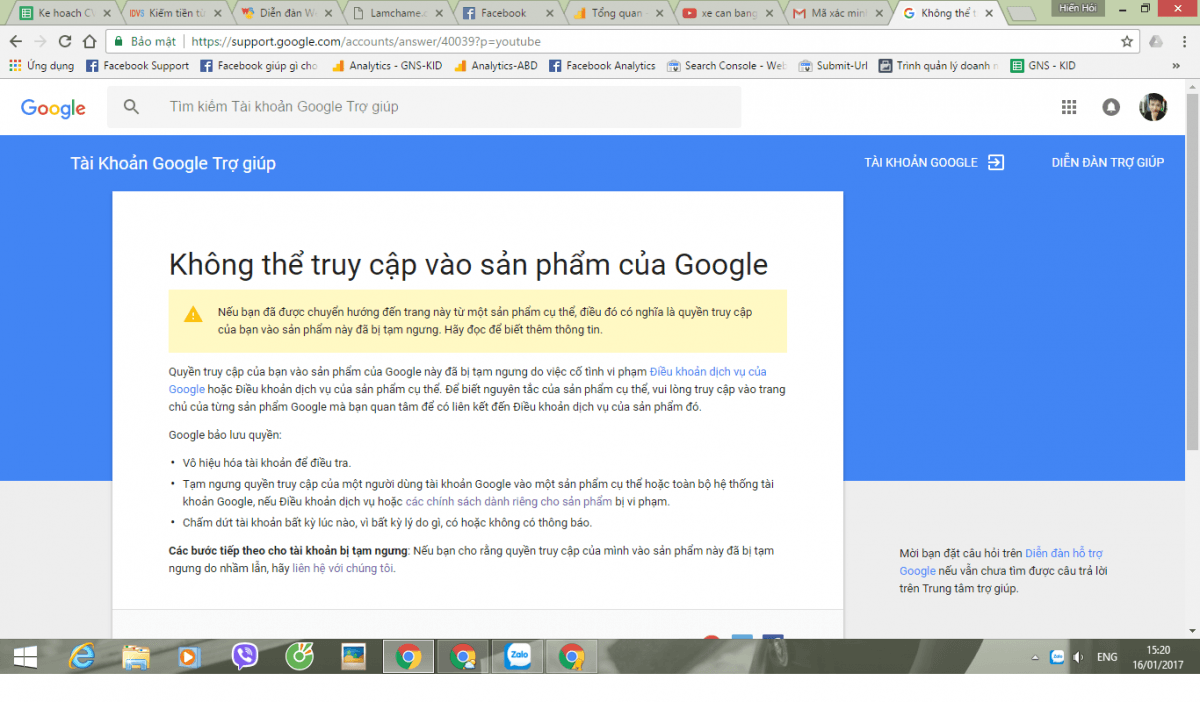Switch to the xe can bang YouTube tab
Viewport: 1200px width, 702px height.
725,13
